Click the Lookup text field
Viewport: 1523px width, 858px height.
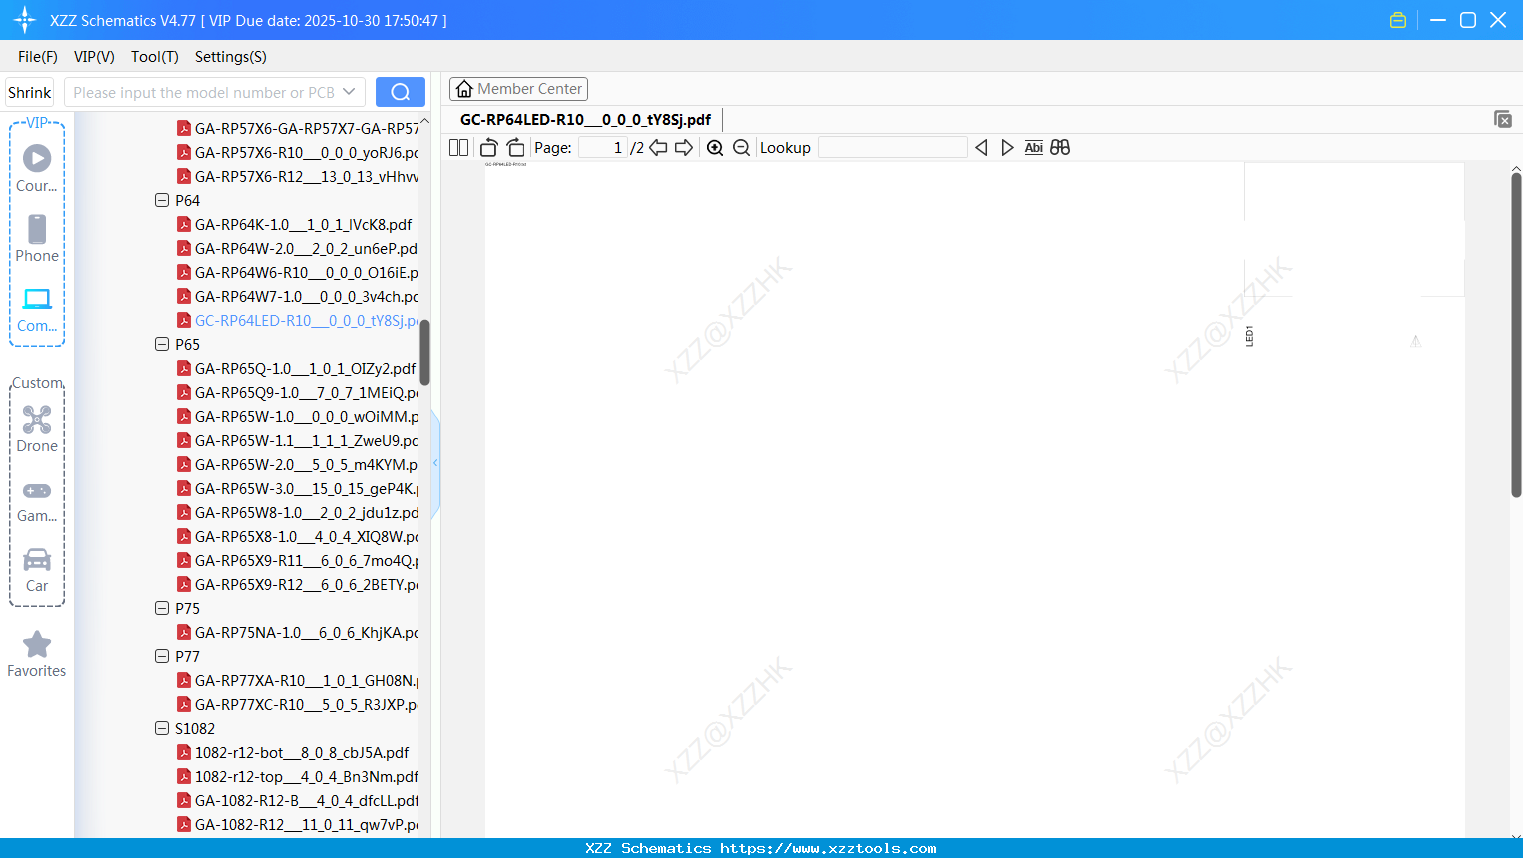893,147
